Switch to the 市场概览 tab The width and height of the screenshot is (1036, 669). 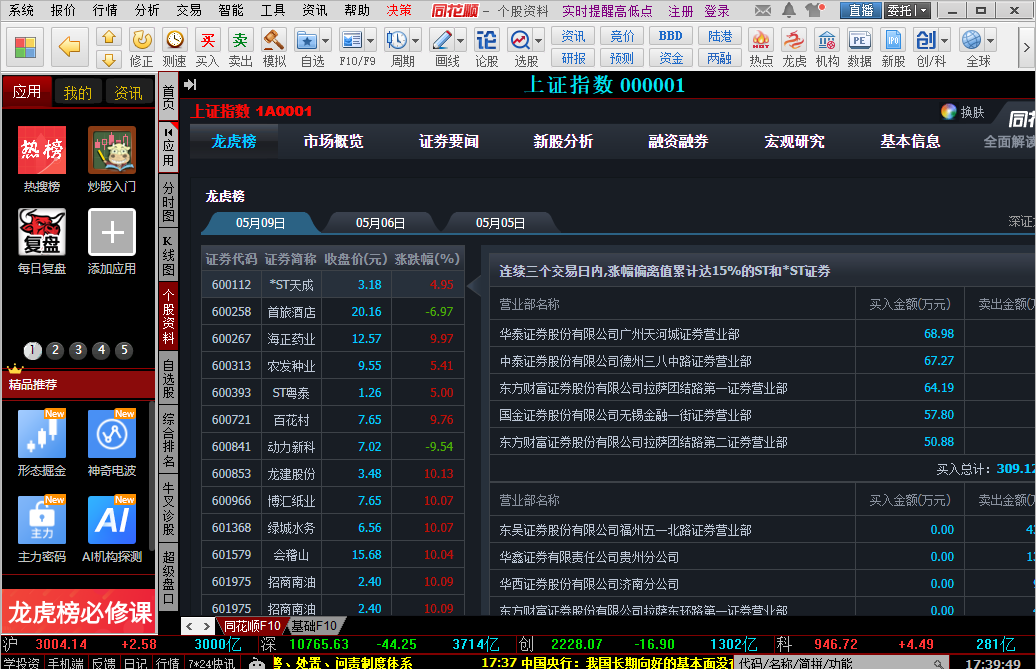coord(333,141)
